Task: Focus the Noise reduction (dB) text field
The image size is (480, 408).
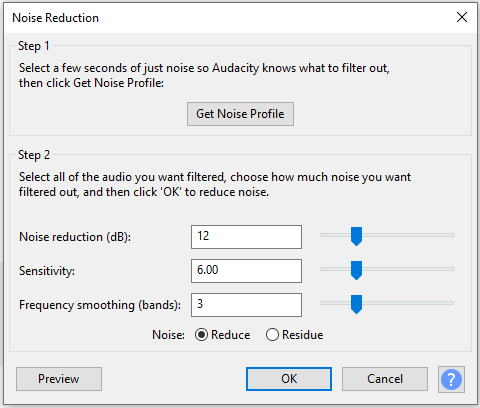Action: pyautogui.click(x=246, y=237)
